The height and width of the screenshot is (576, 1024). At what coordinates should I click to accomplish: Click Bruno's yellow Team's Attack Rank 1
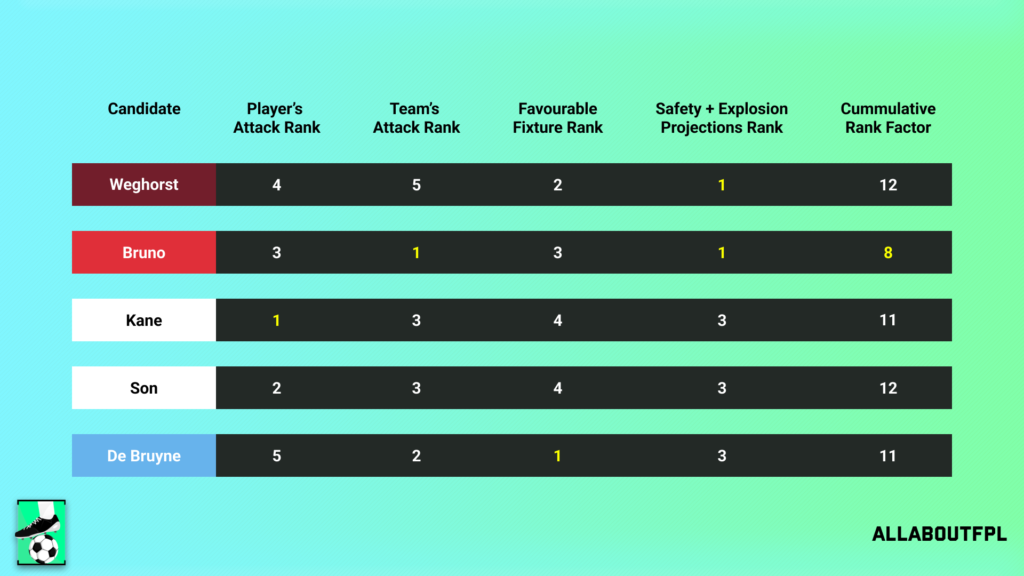[416, 253]
